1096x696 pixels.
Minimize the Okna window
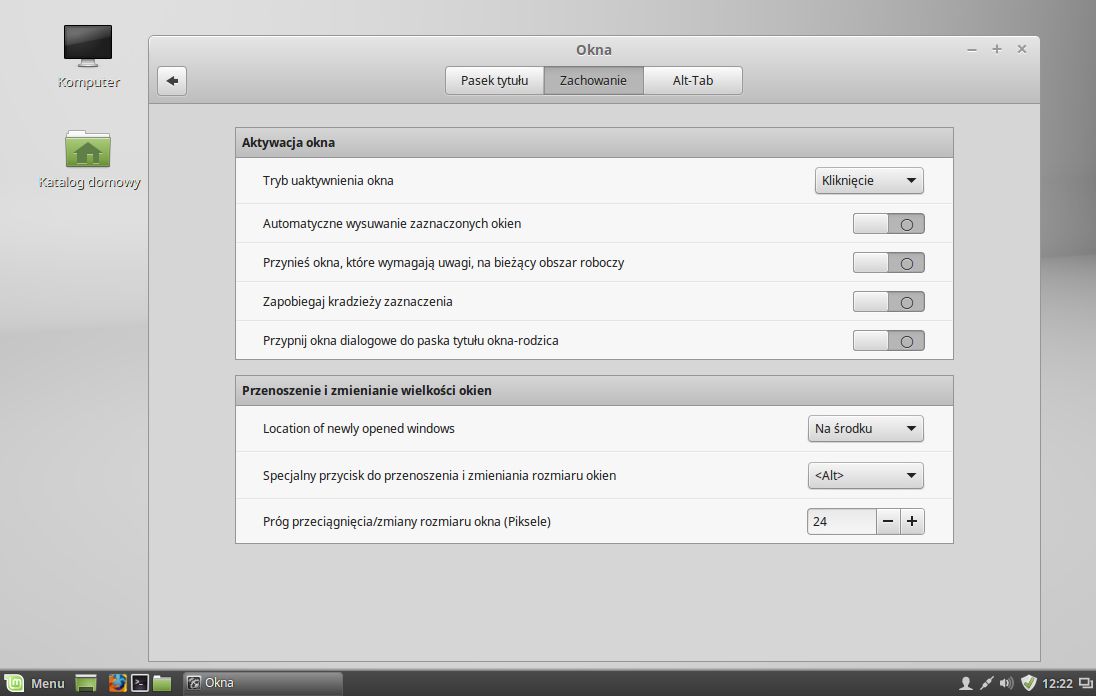[972, 50]
